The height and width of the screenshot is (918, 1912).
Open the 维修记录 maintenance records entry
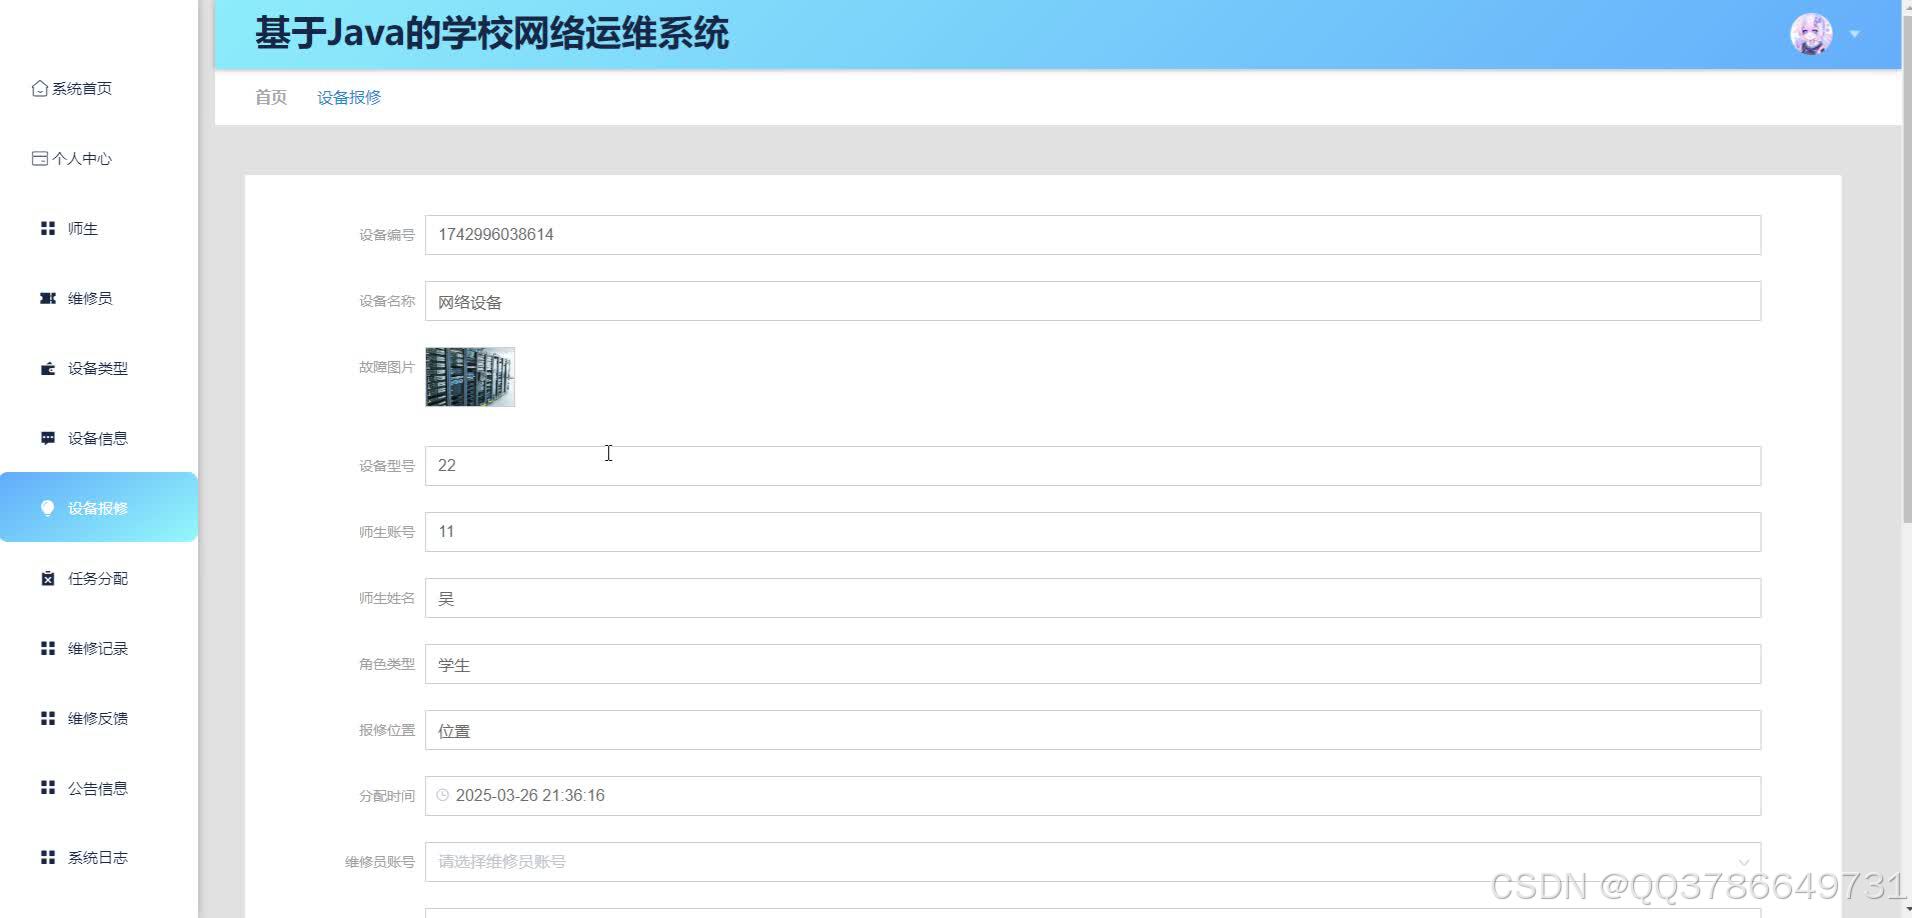[97, 648]
